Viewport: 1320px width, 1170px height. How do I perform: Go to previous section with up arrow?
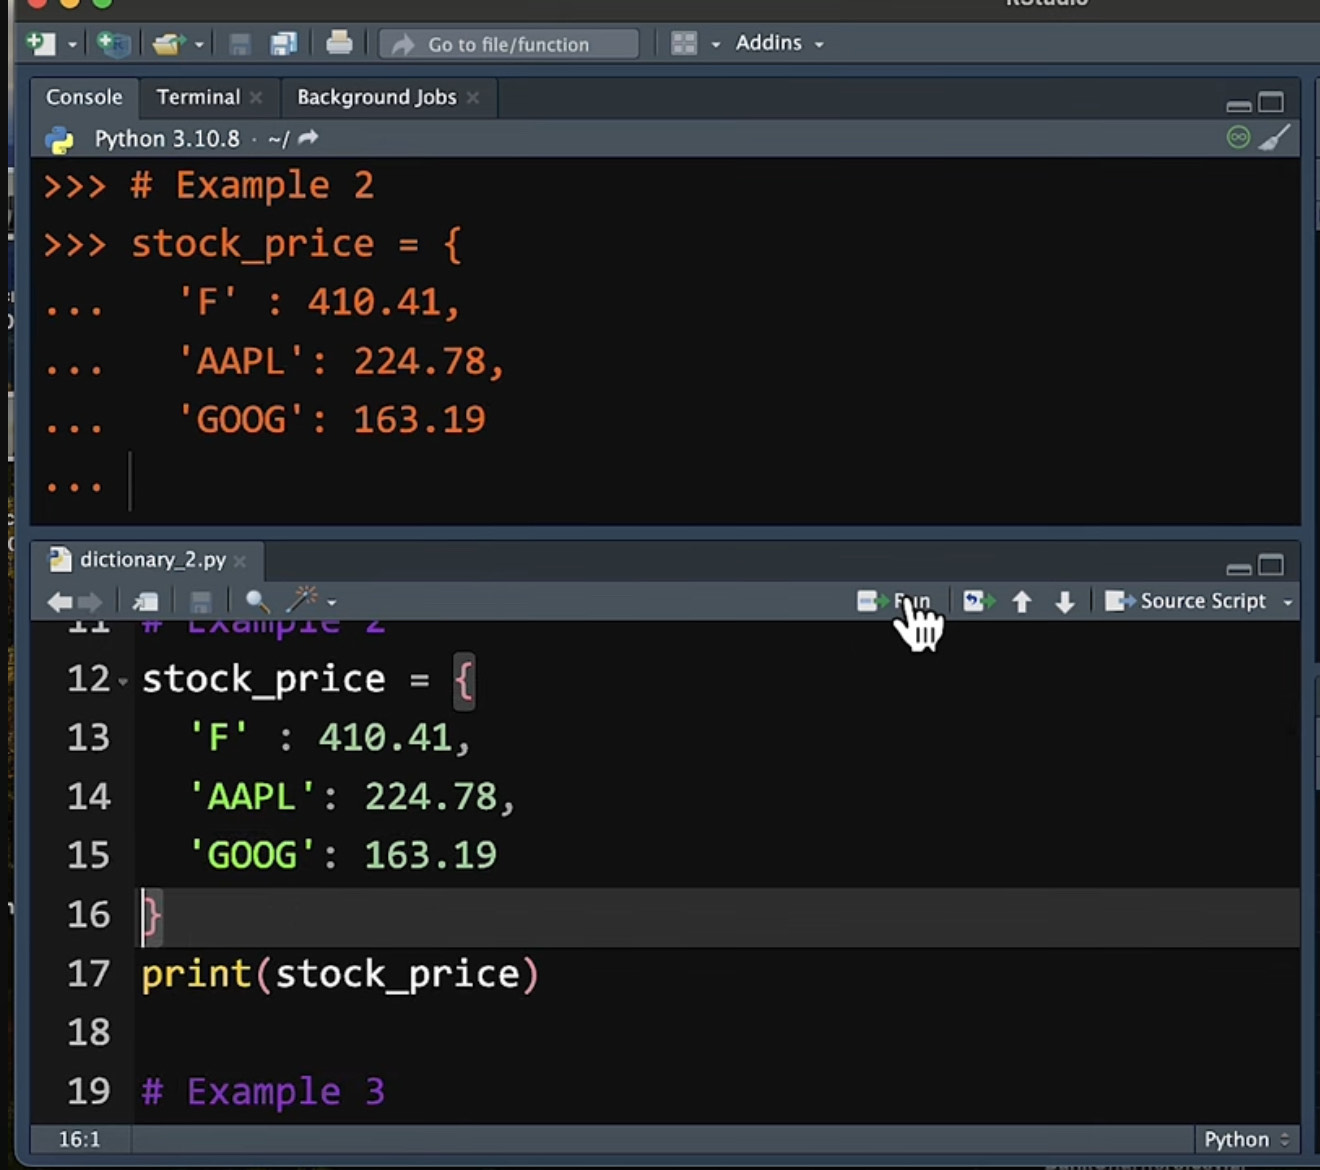(x=1021, y=601)
